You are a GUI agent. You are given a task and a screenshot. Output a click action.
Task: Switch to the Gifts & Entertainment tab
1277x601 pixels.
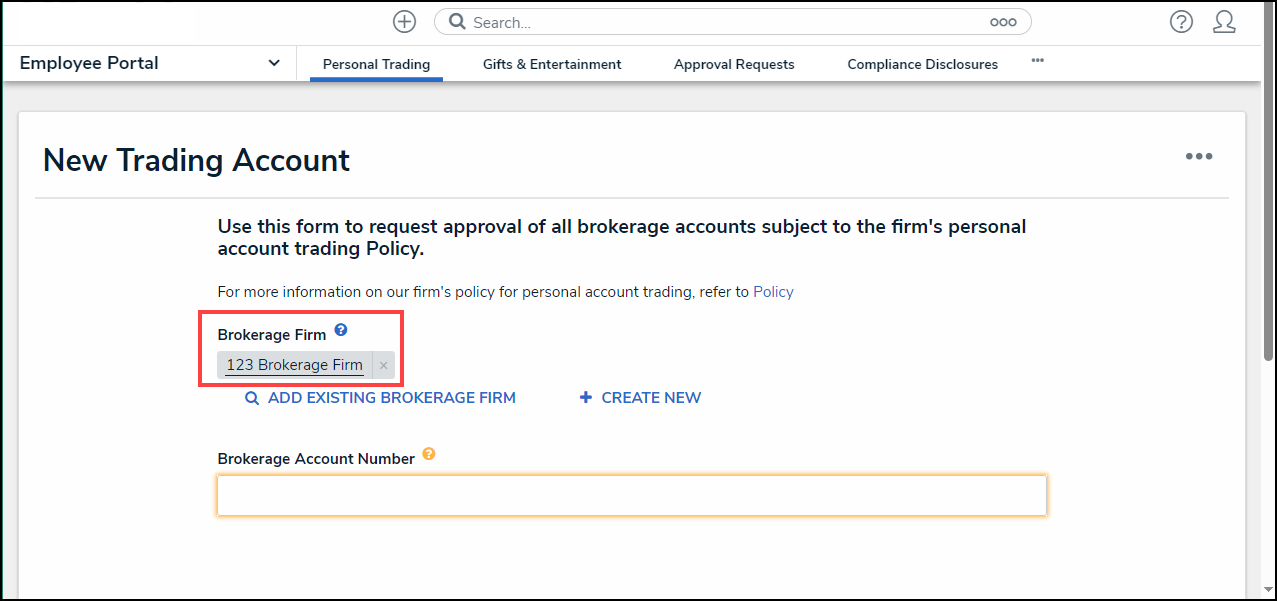coord(552,64)
